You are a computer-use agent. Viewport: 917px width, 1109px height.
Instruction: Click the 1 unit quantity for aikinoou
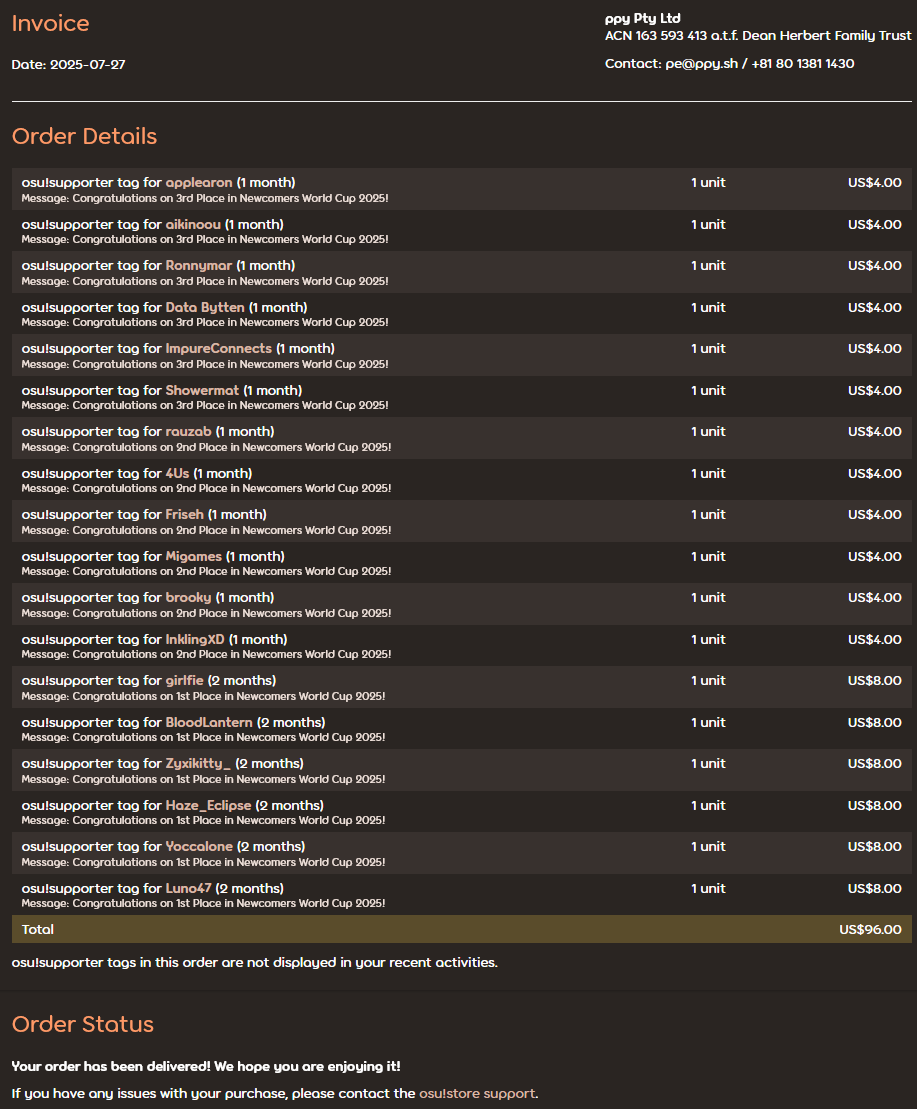[x=708, y=224]
